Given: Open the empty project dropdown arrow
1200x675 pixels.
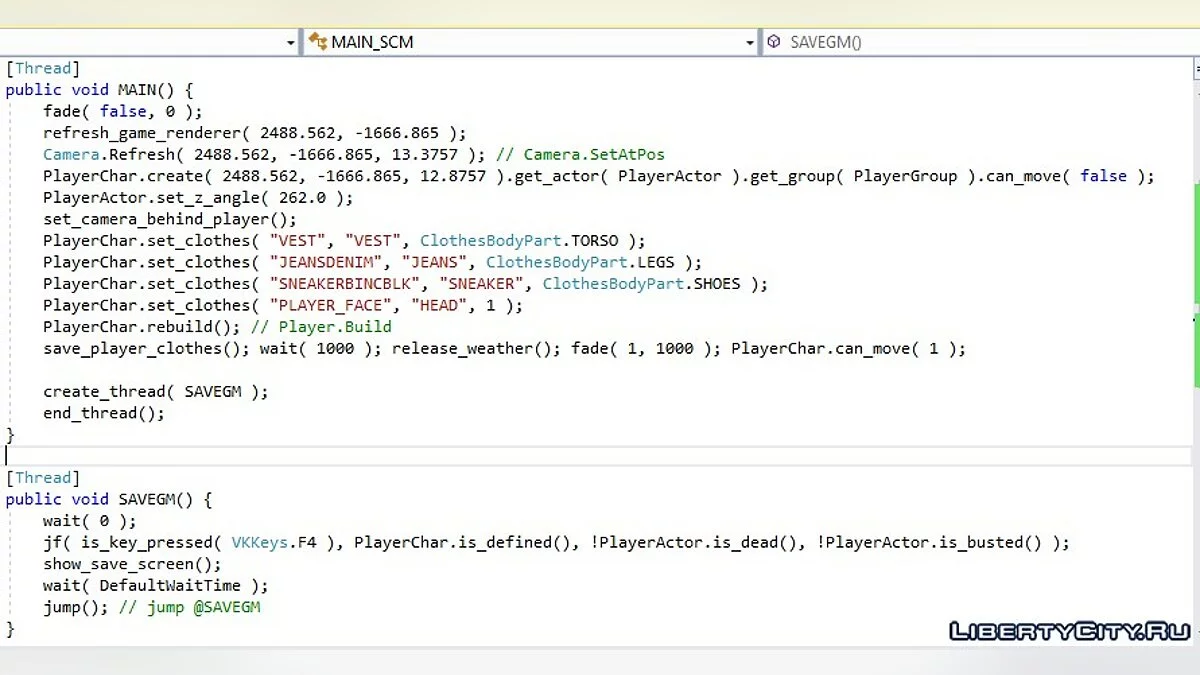Looking at the screenshot, I should pos(291,42).
